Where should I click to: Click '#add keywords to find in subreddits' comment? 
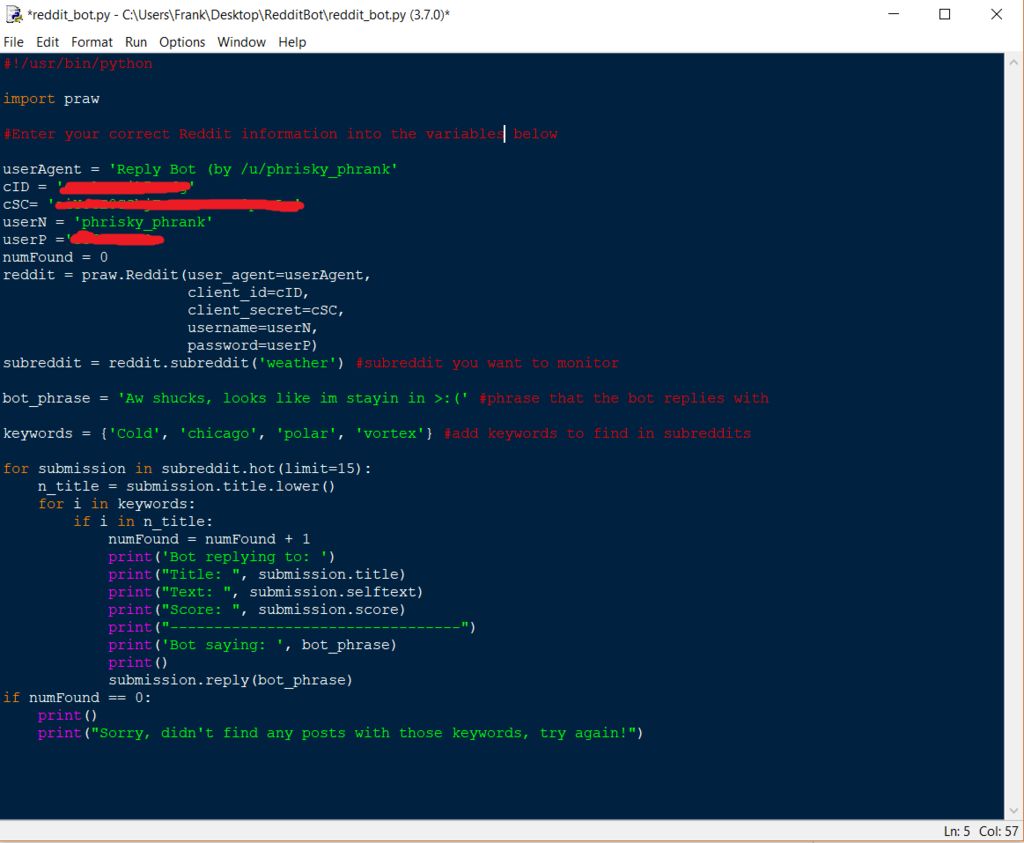click(598, 434)
